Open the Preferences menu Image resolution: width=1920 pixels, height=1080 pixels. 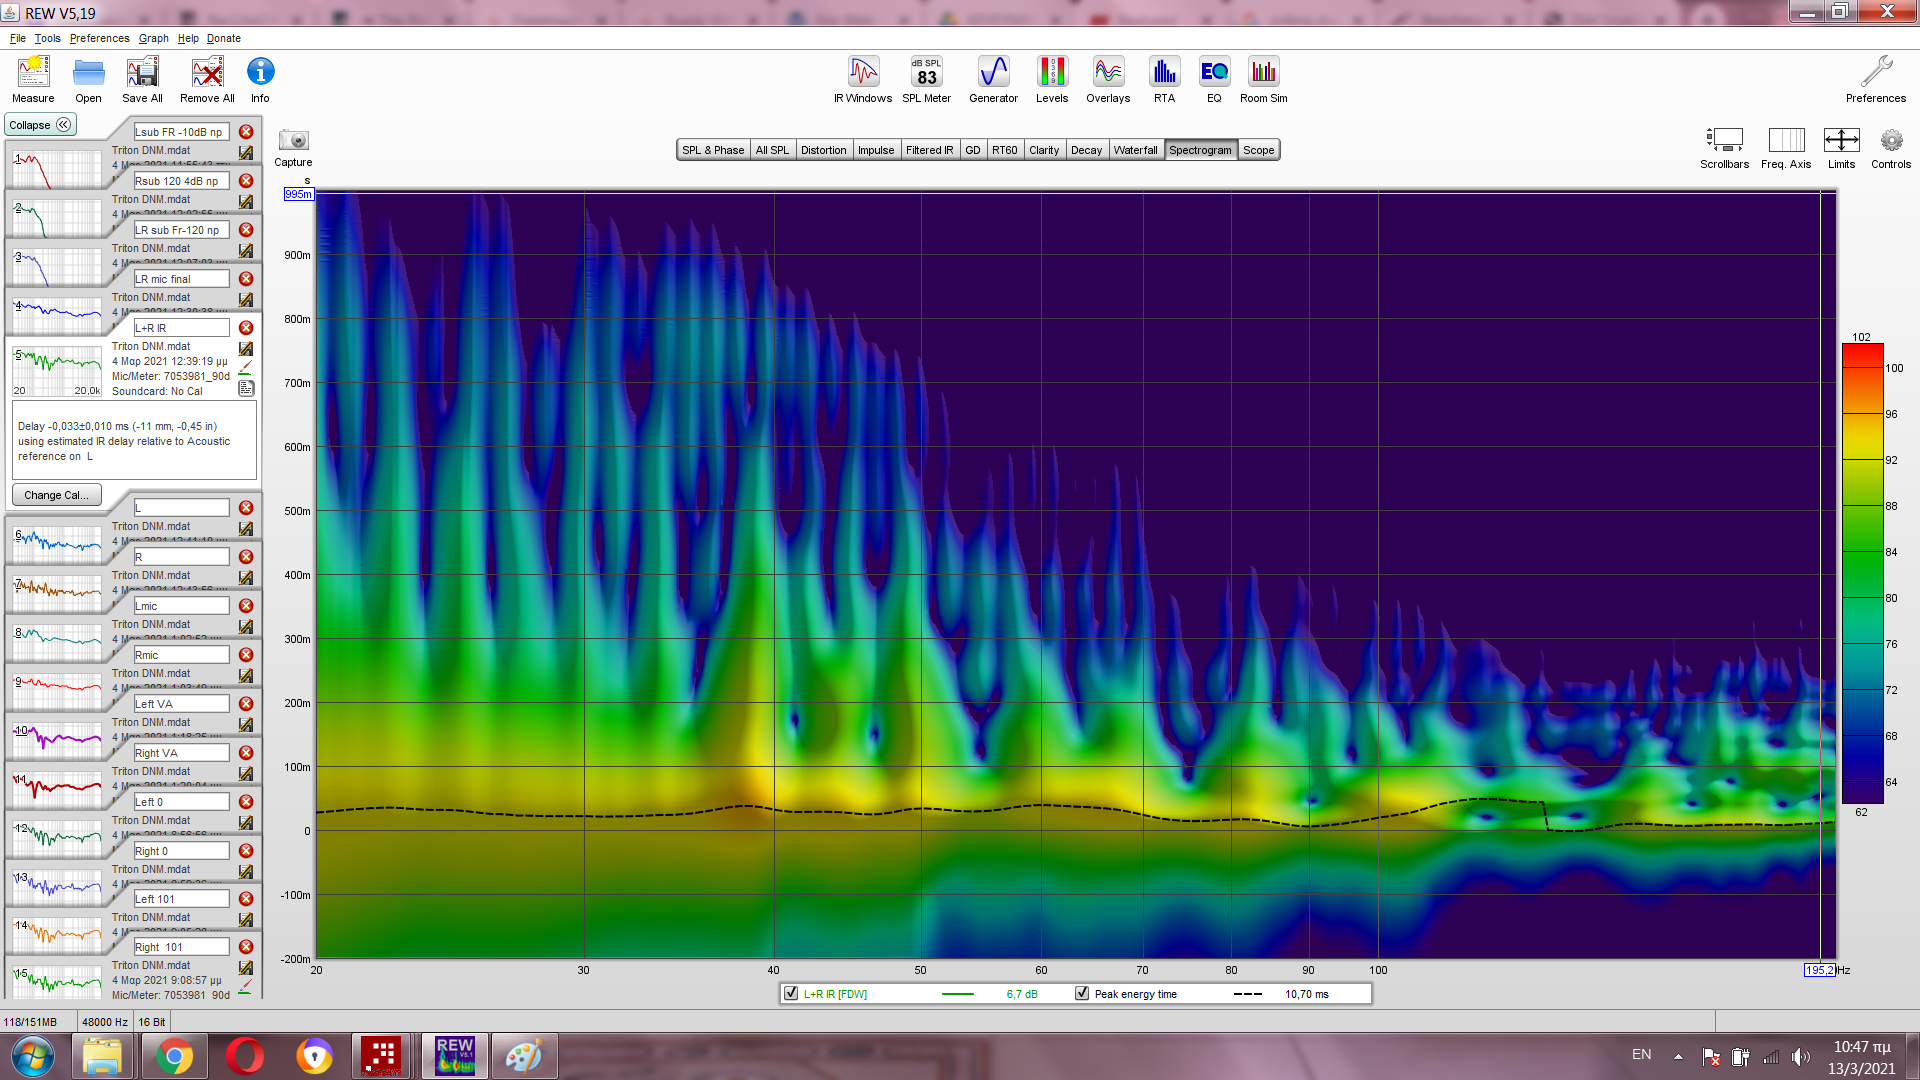pos(99,38)
